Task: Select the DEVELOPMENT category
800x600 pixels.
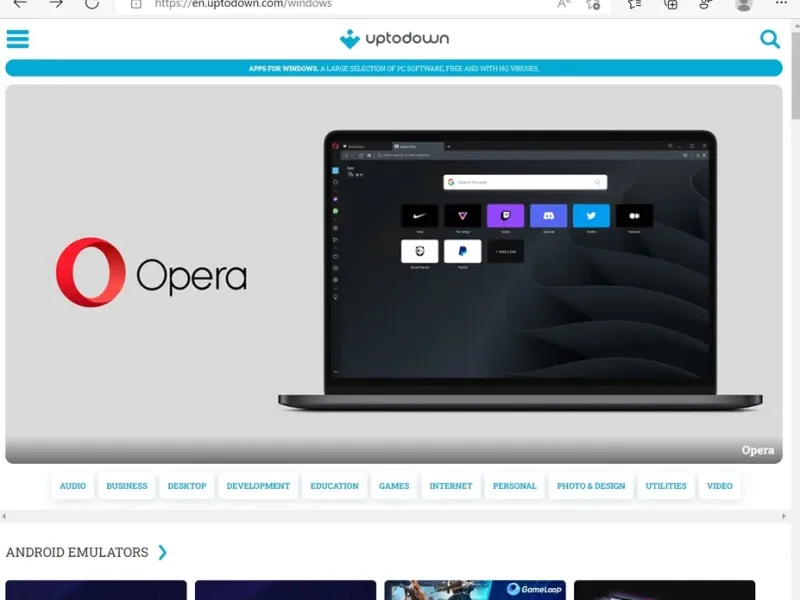Action: coord(258,486)
